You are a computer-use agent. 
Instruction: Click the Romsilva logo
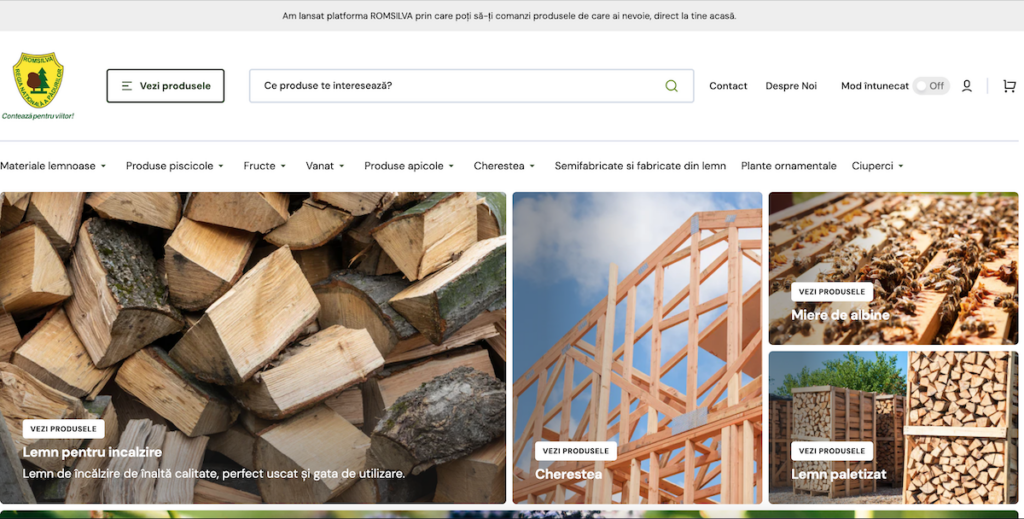(x=38, y=86)
